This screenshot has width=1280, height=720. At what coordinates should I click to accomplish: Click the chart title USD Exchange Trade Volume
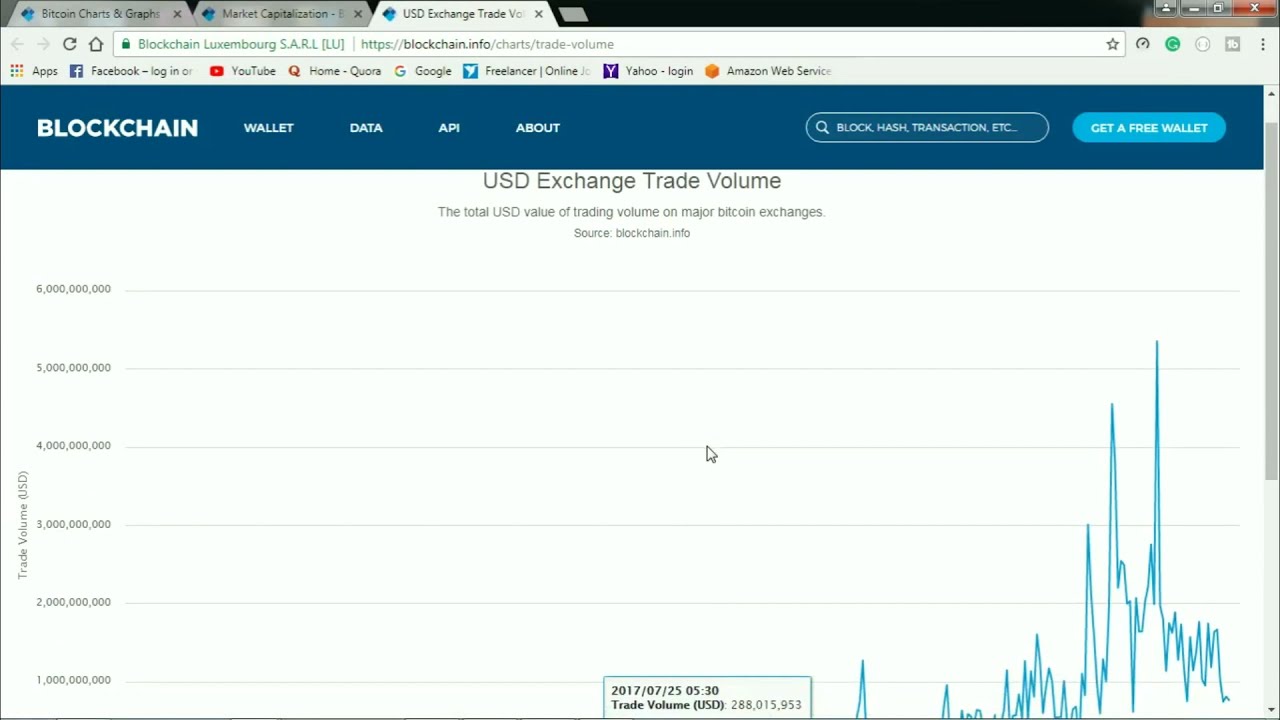pos(632,181)
